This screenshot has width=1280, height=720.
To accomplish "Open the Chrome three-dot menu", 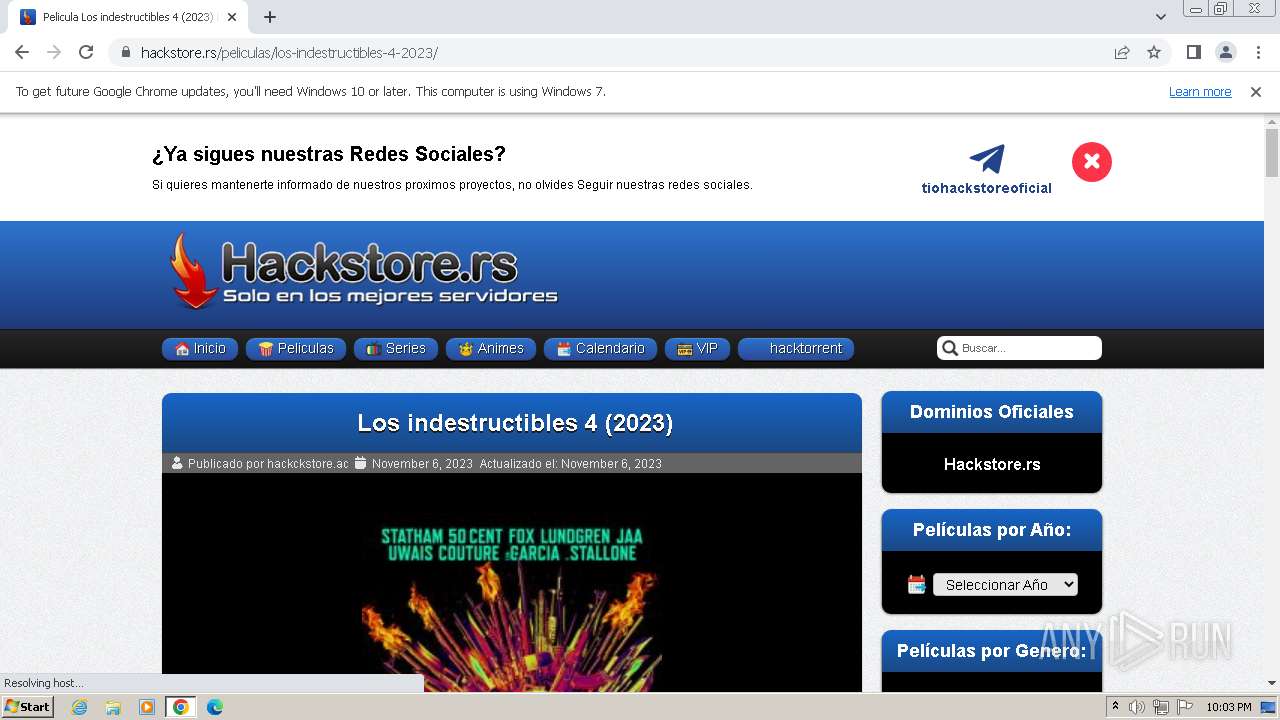I will coord(1258,52).
